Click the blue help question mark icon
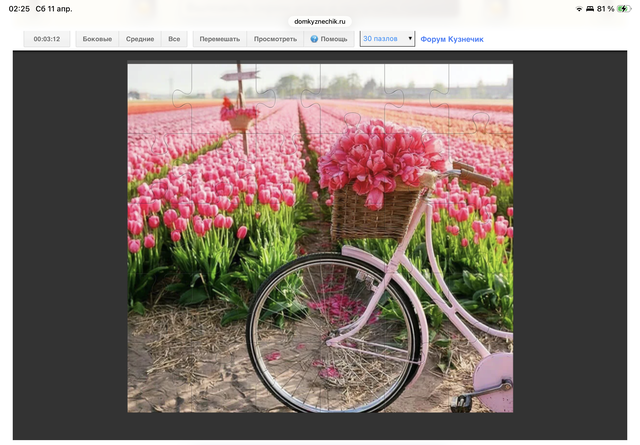 (x=314, y=39)
